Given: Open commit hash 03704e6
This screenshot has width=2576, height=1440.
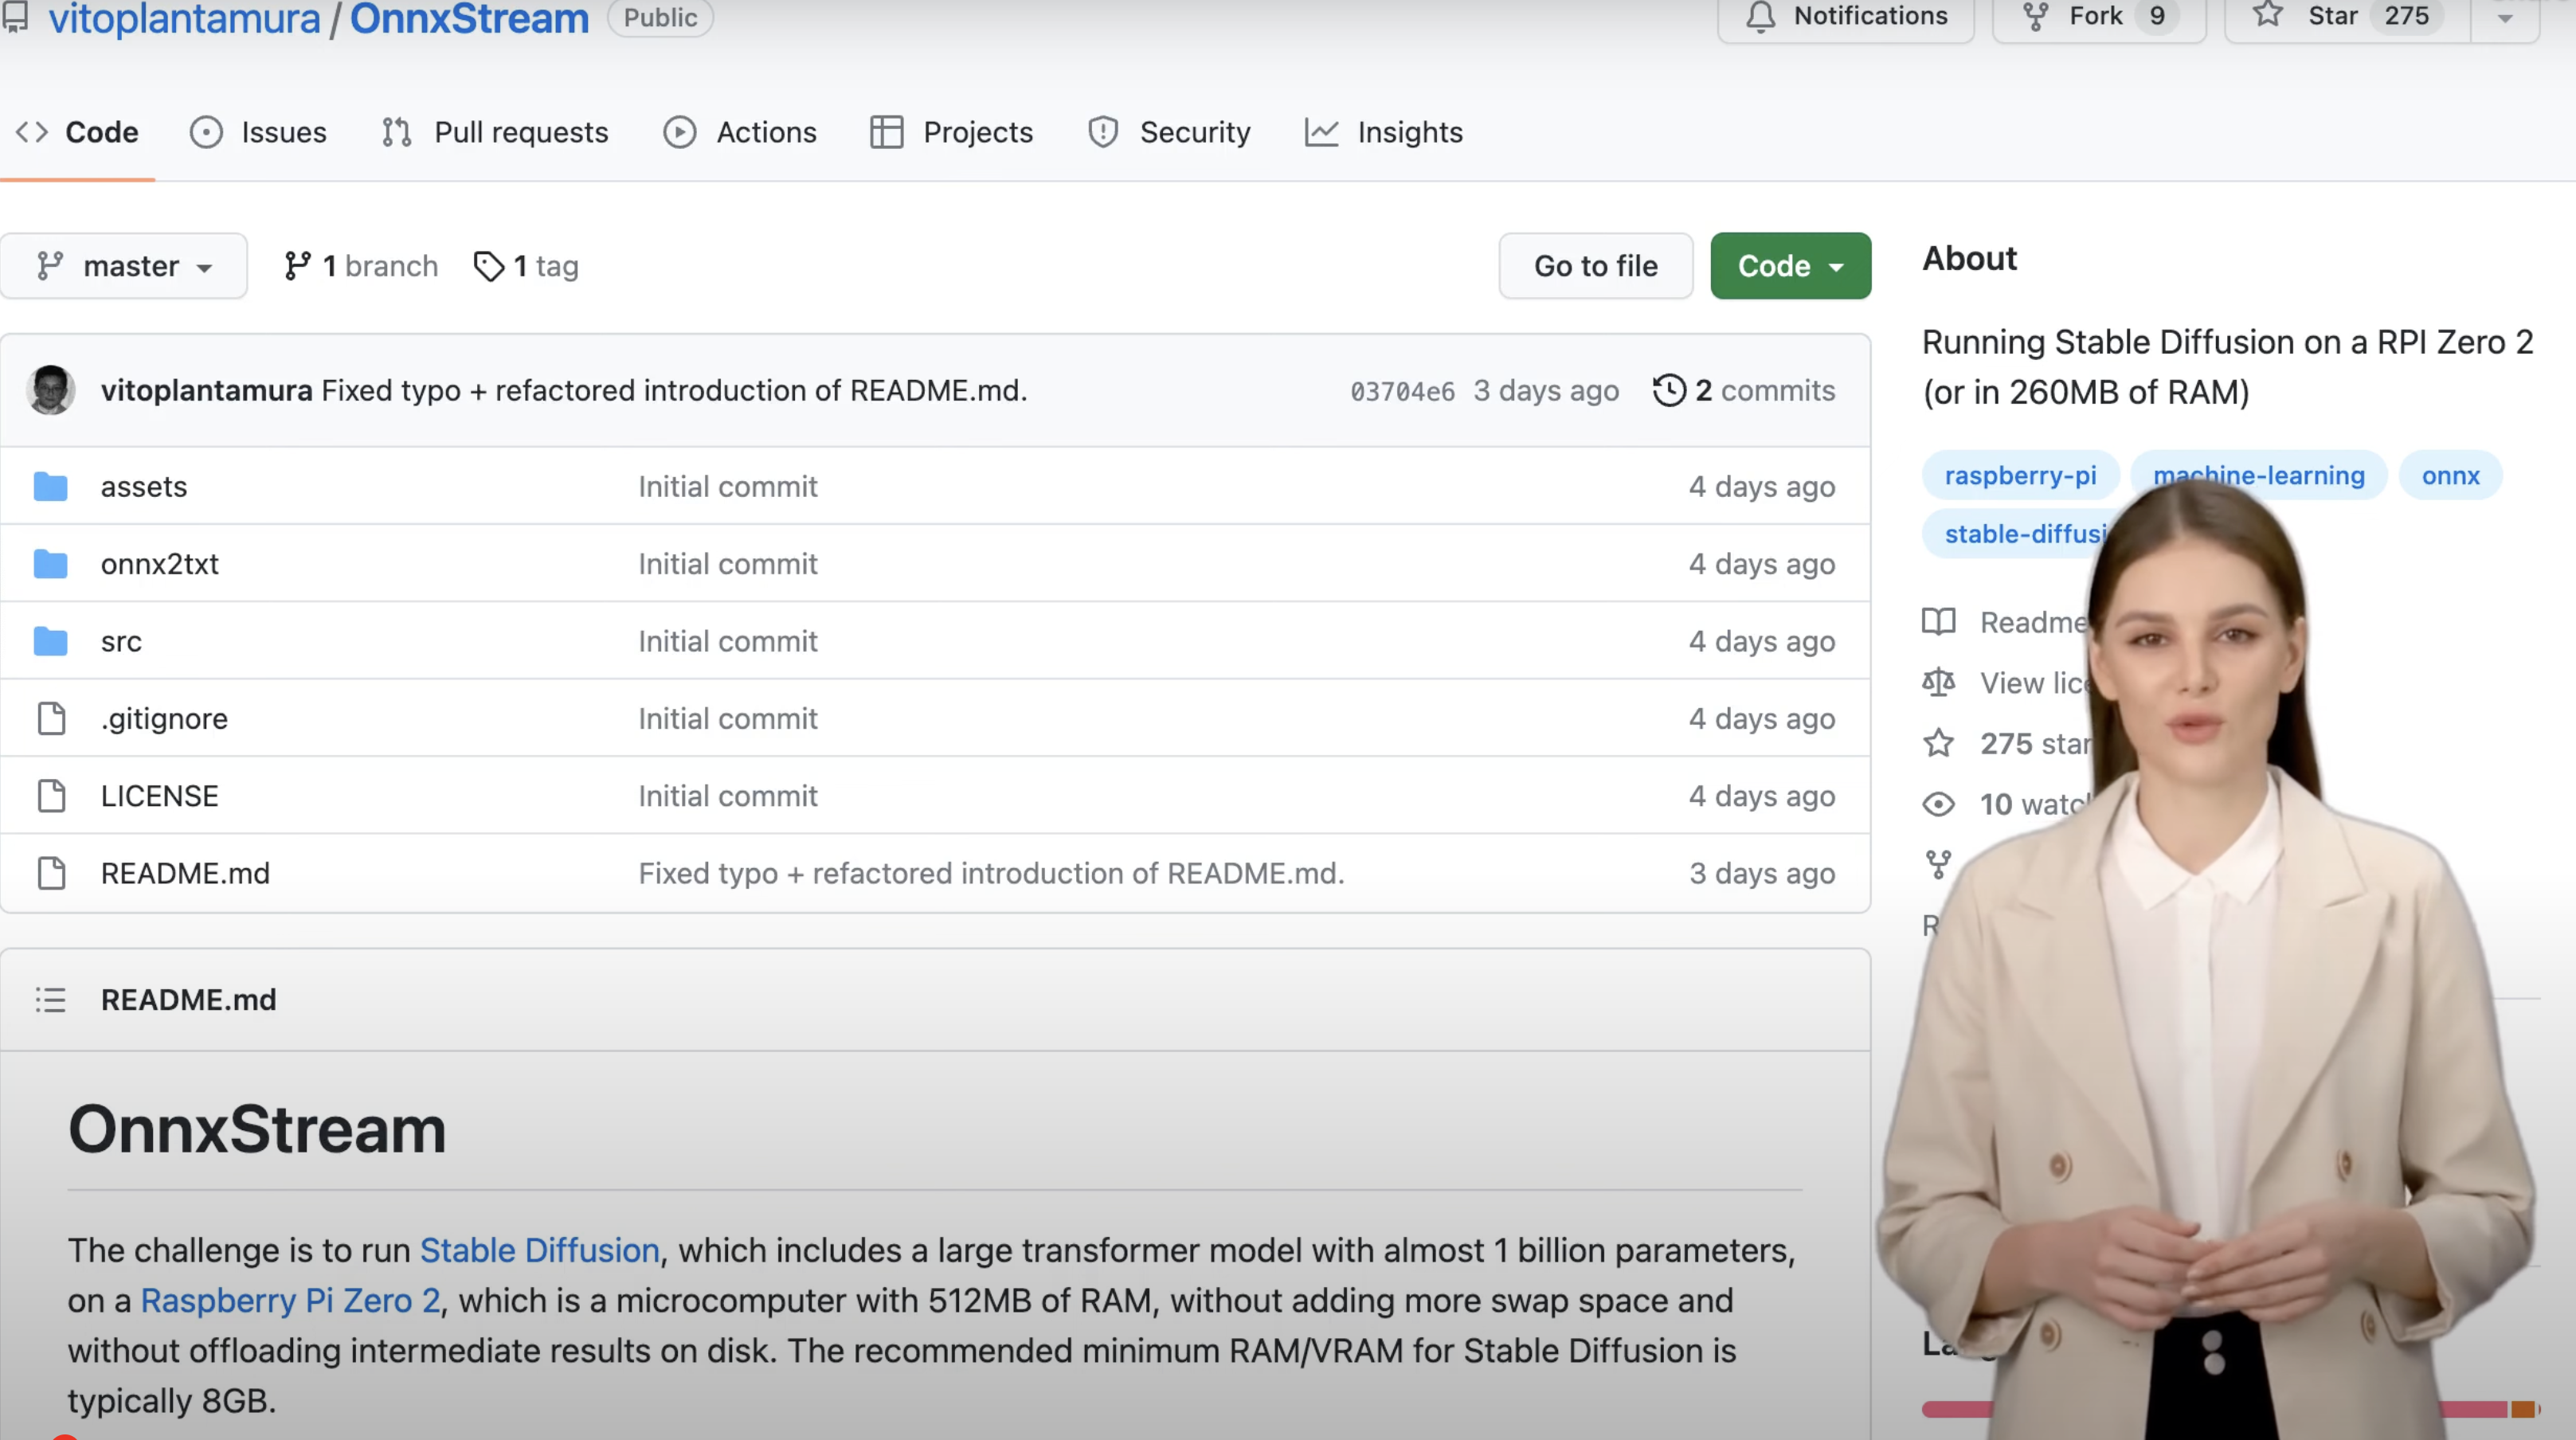Looking at the screenshot, I should (1402, 391).
